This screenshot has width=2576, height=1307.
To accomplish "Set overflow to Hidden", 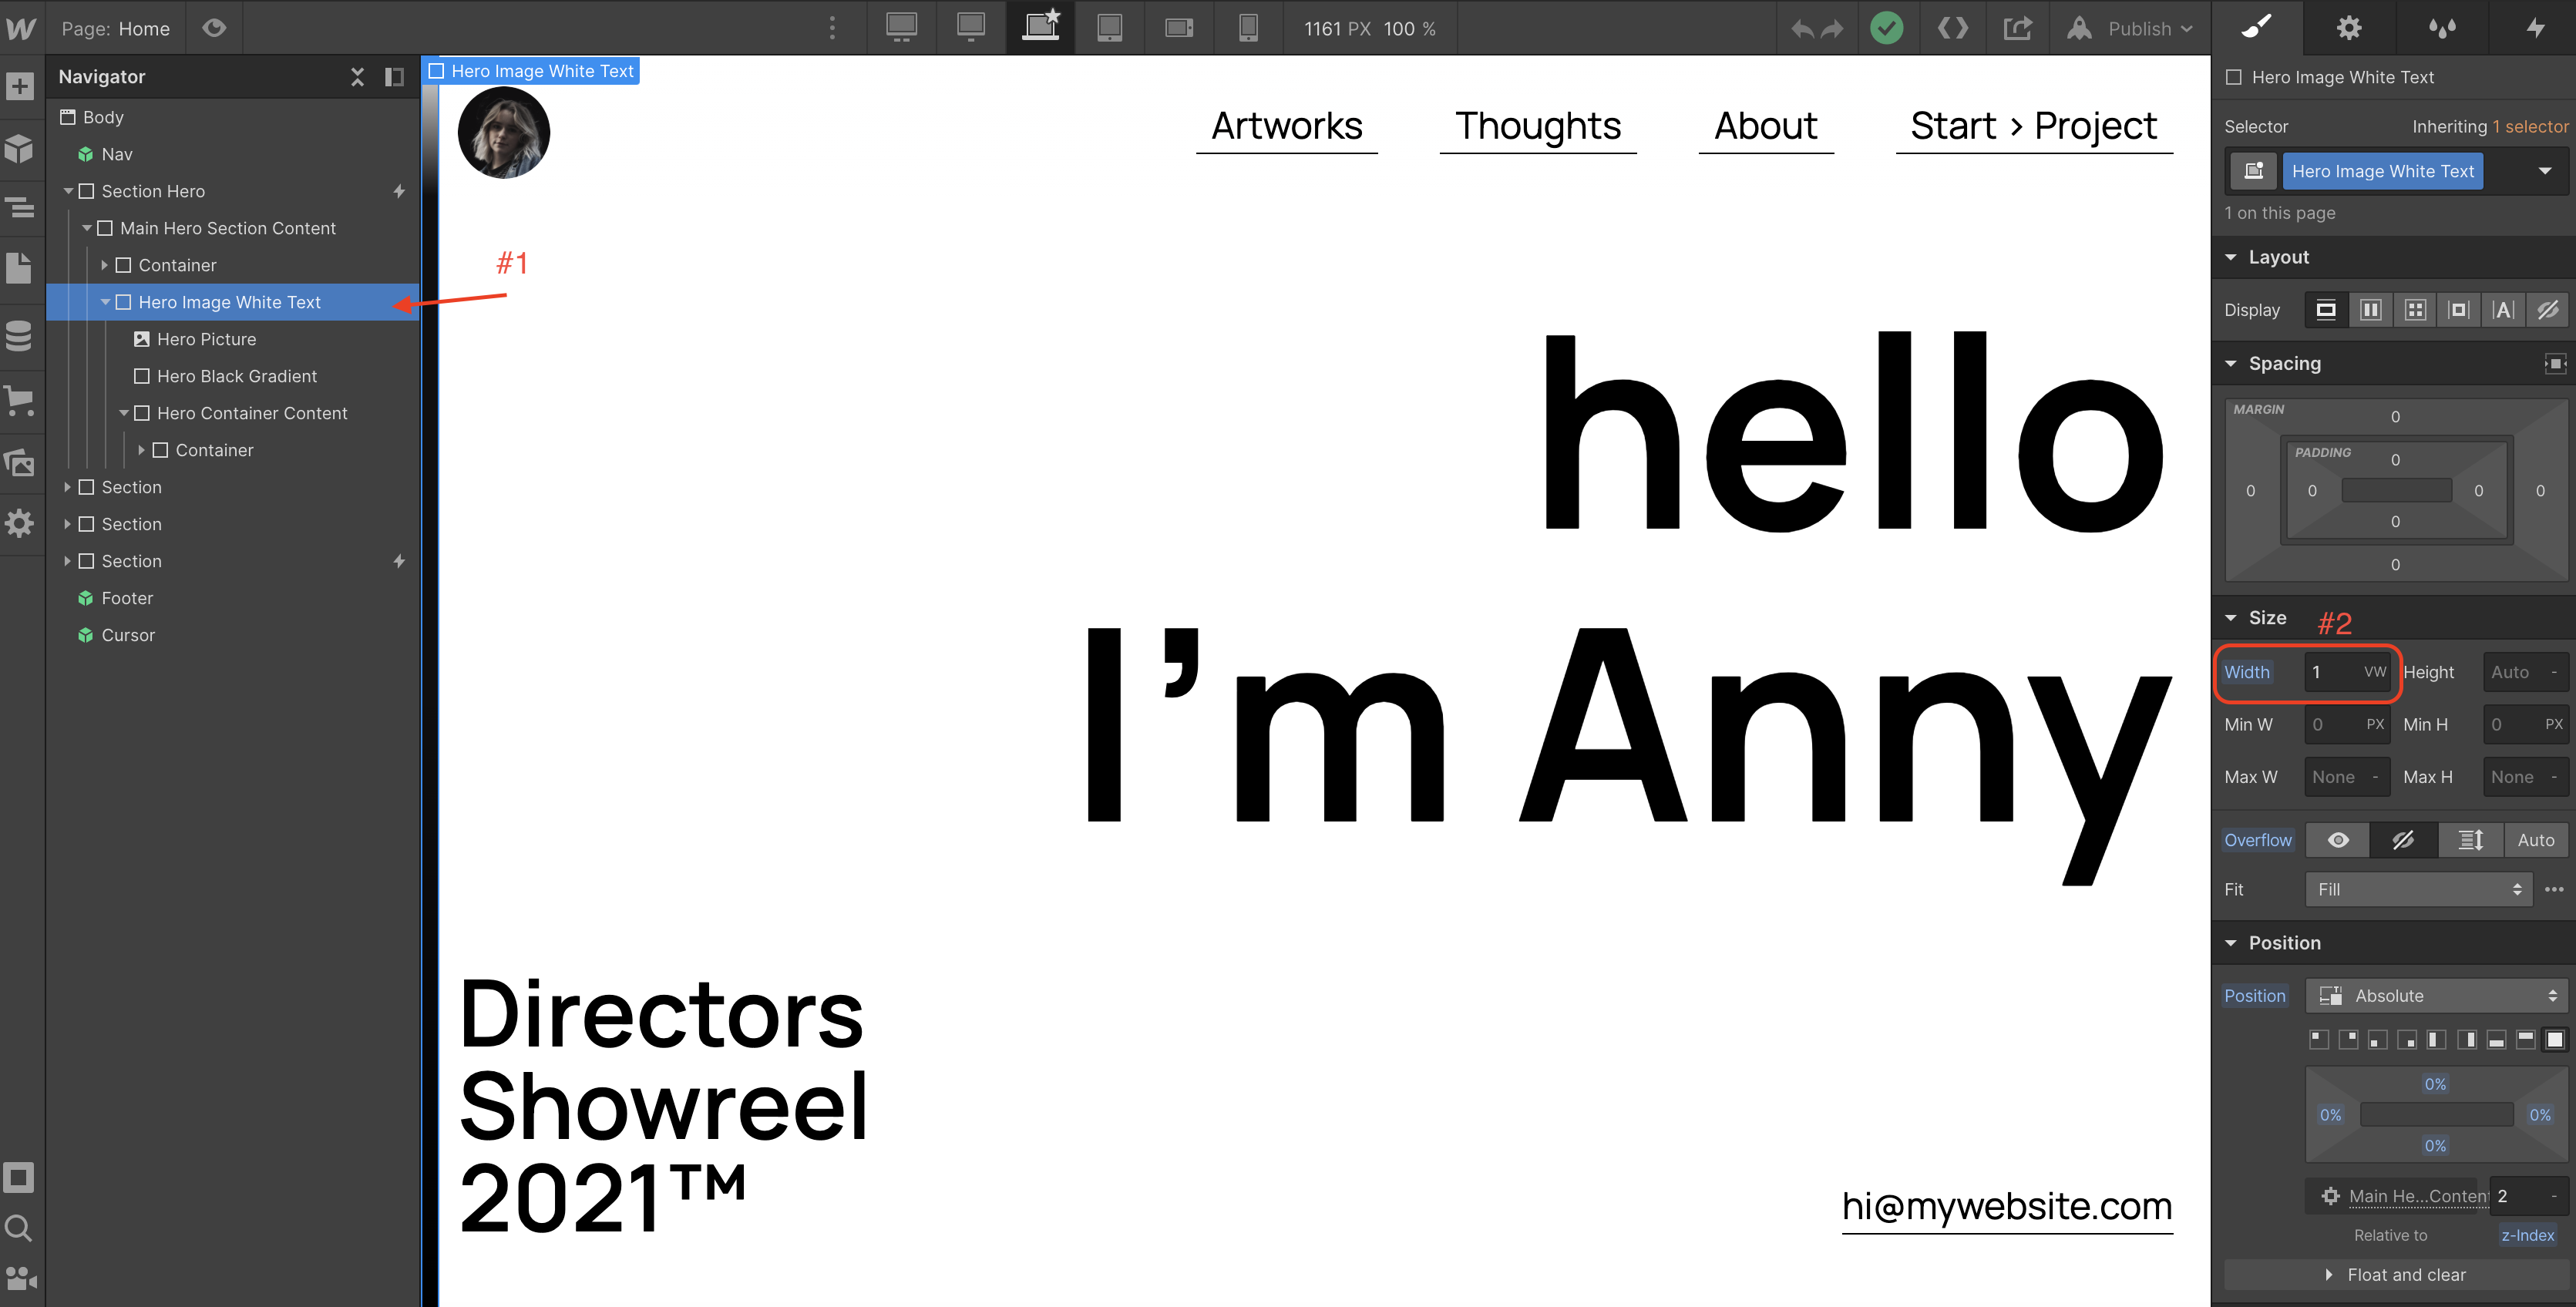I will click(2403, 840).
